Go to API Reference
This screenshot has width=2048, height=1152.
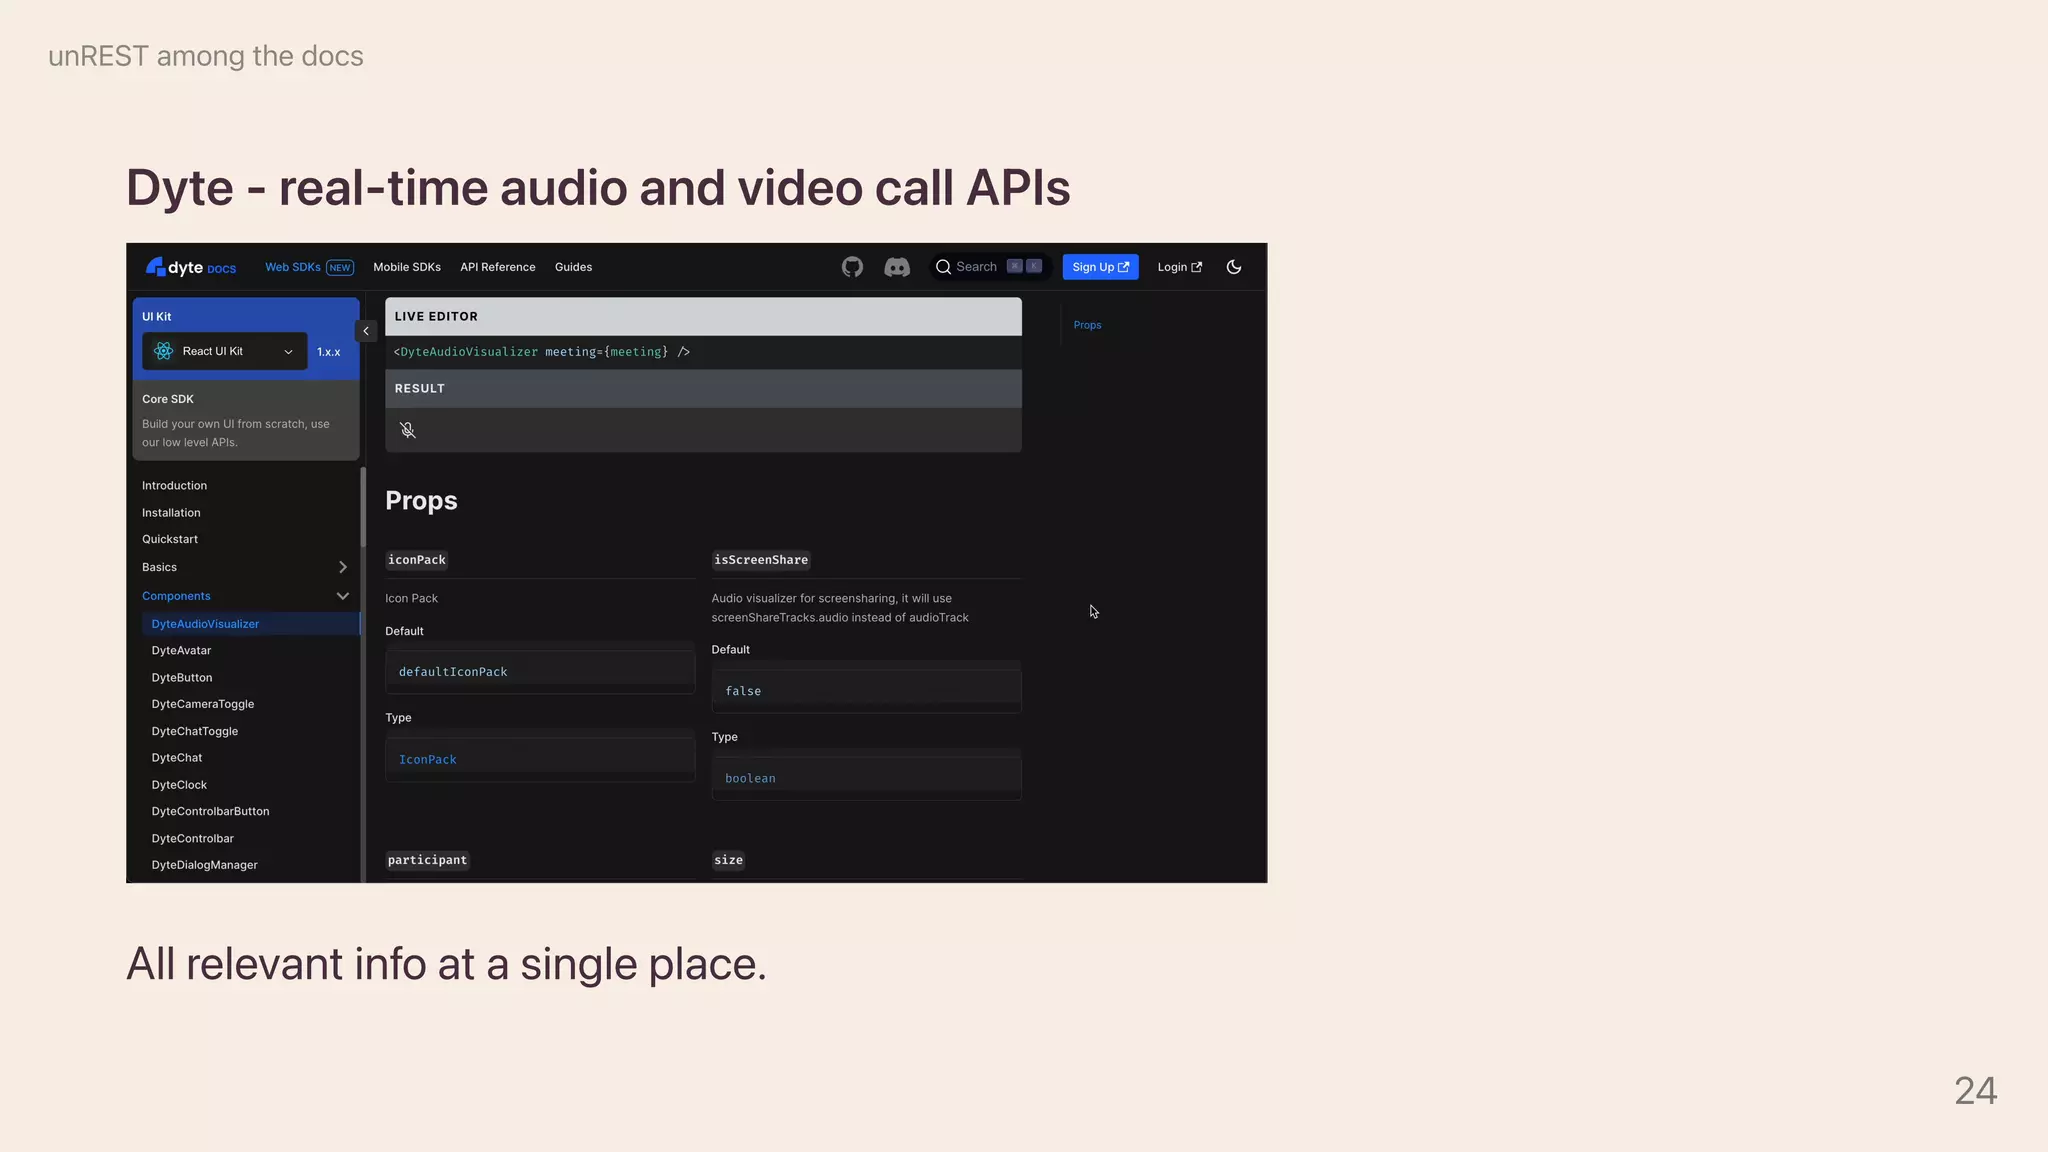498,267
